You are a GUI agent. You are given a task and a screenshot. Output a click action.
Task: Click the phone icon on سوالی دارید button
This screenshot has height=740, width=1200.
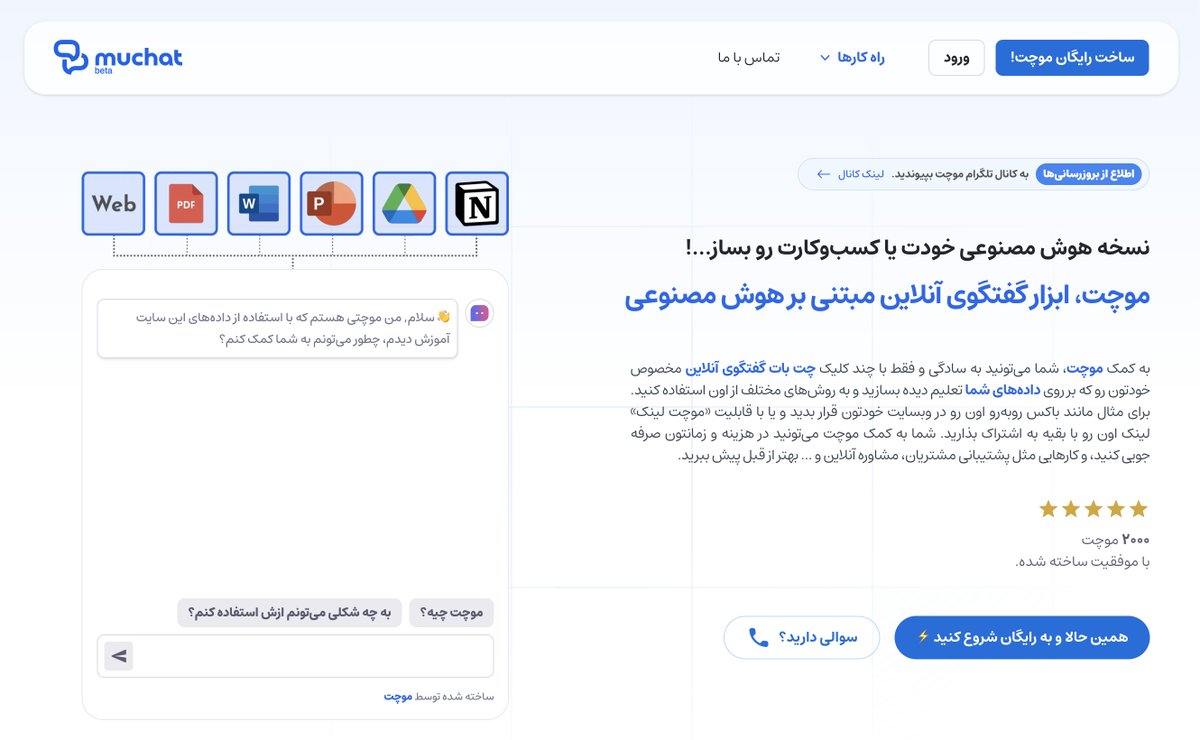point(759,637)
